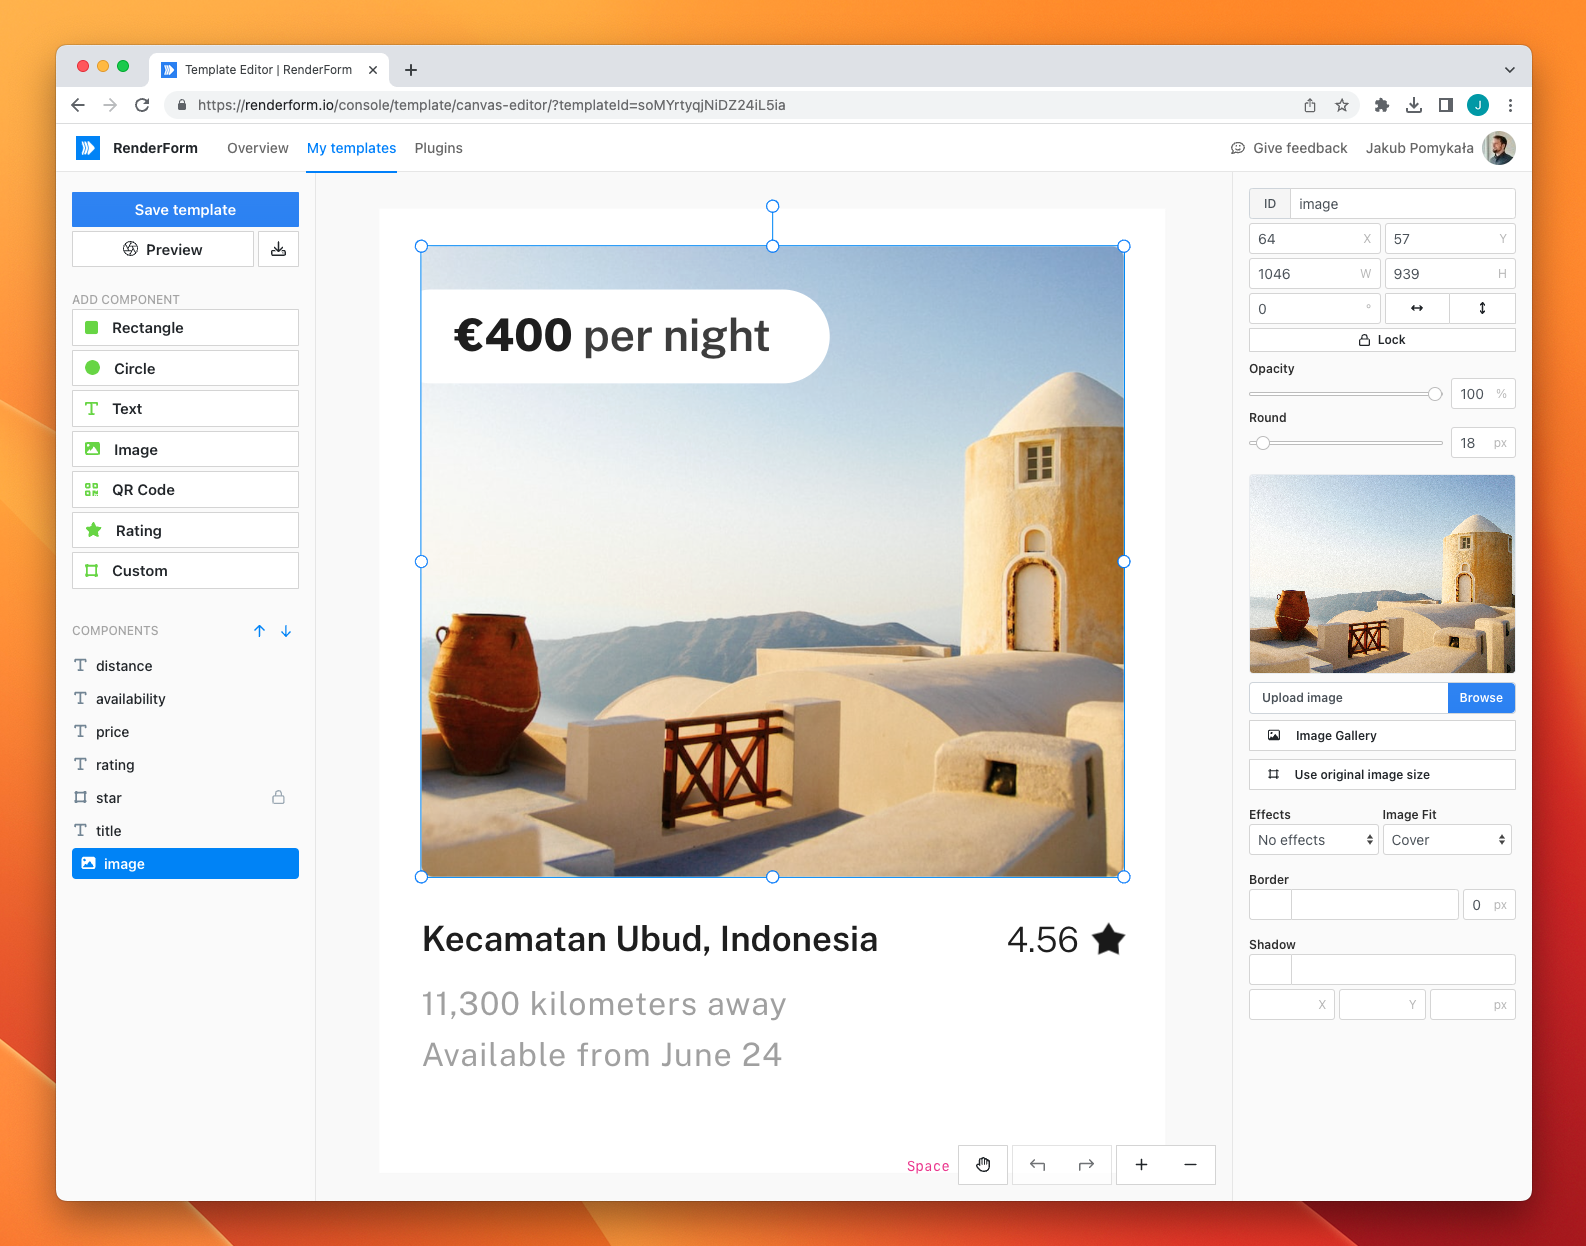
Task: Click the image preview thumbnail in properties
Action: click(1382, 574)
